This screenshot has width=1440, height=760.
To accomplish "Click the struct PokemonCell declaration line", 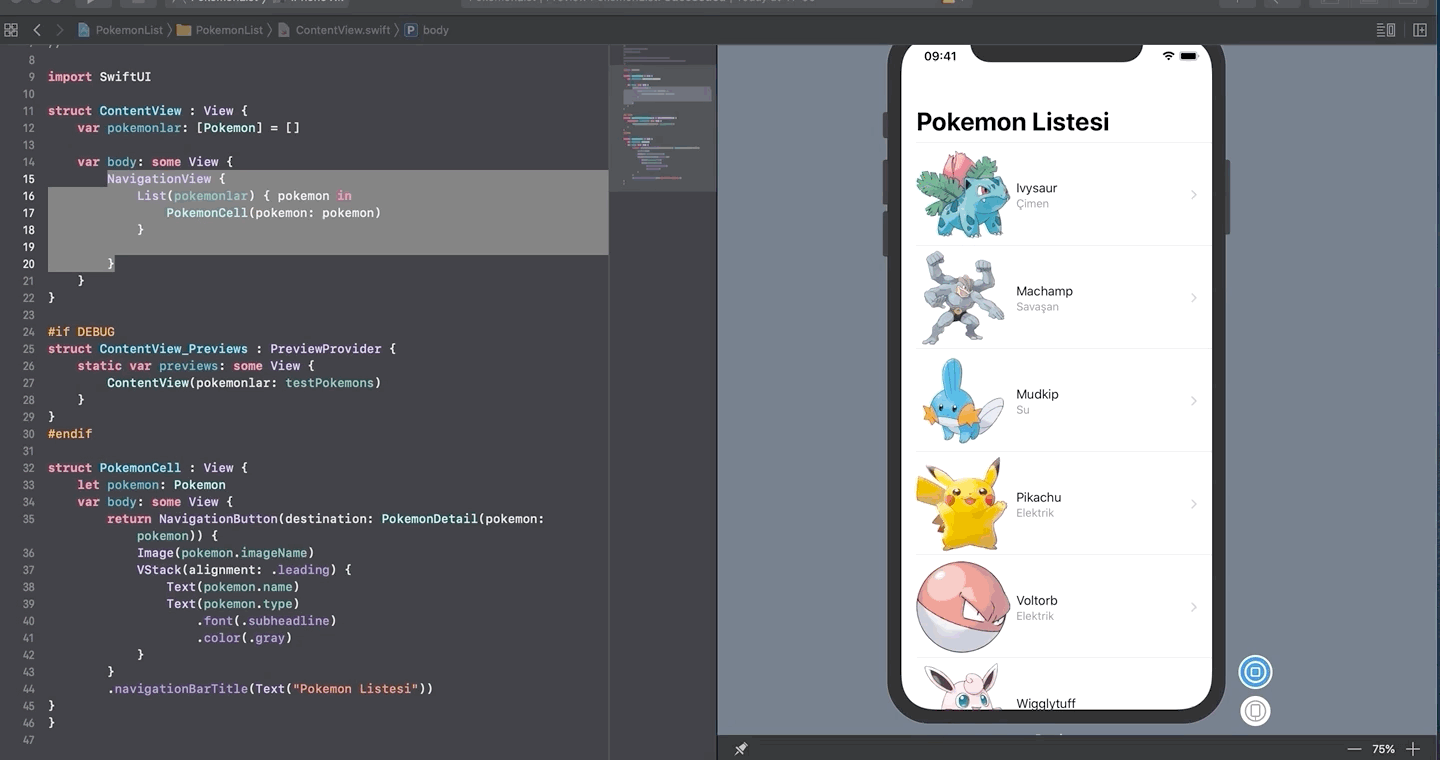I will tap(148, 468).
